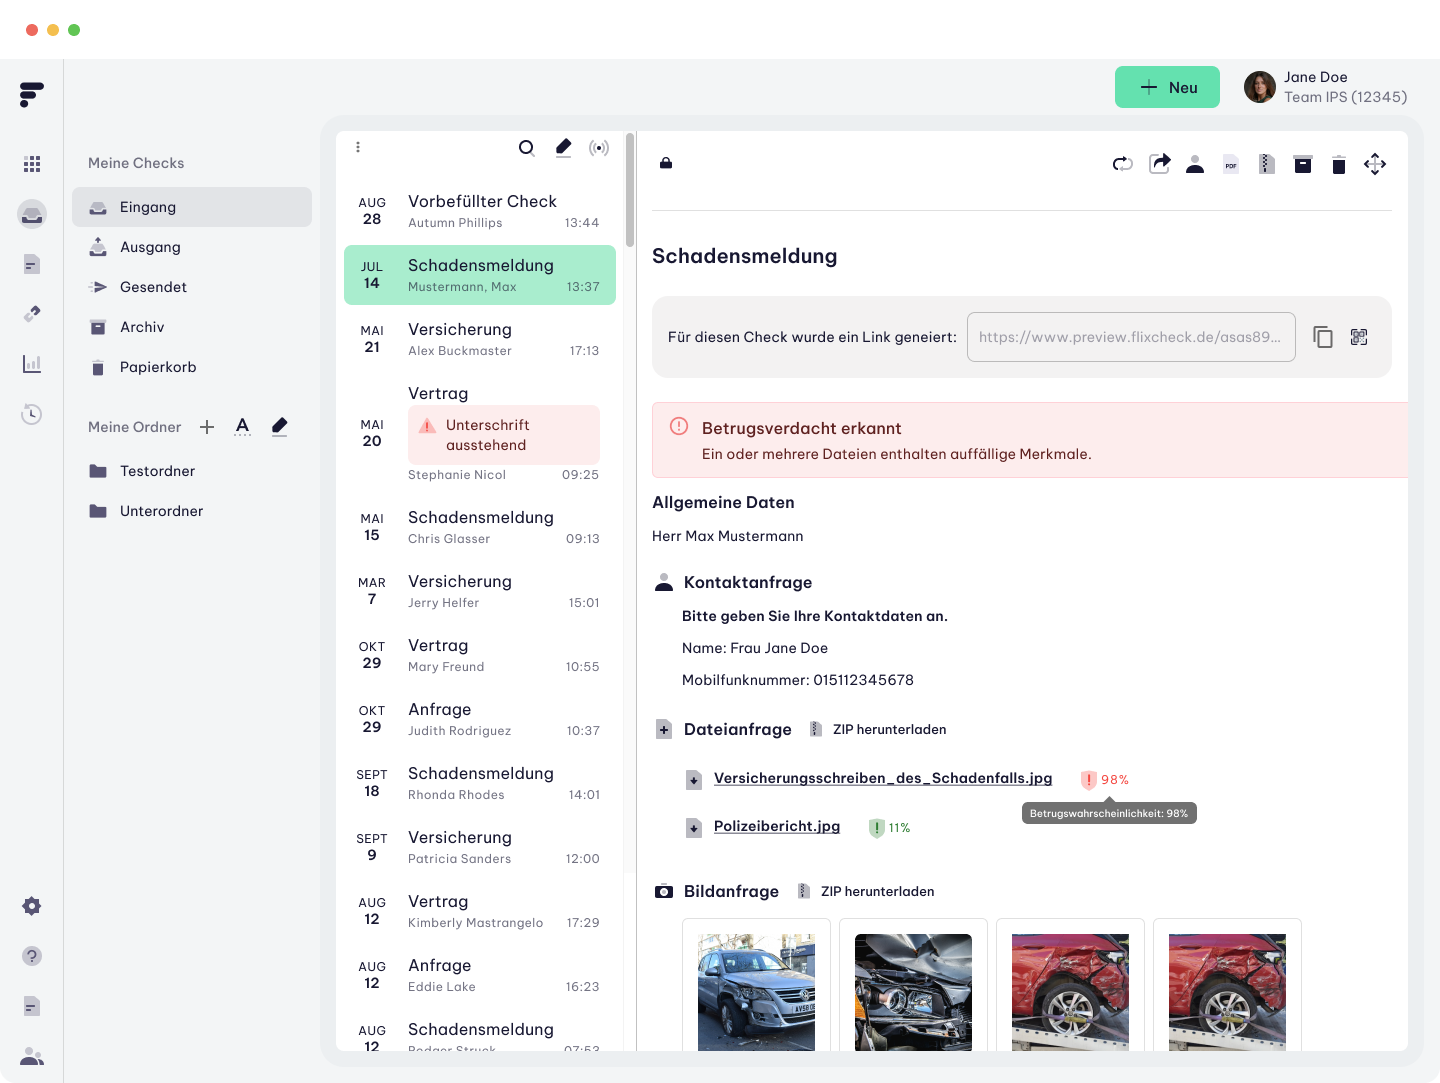Screen dimensions: 1440x1083
Task: Open the Ausgang folder
Action: coord(150,247)
